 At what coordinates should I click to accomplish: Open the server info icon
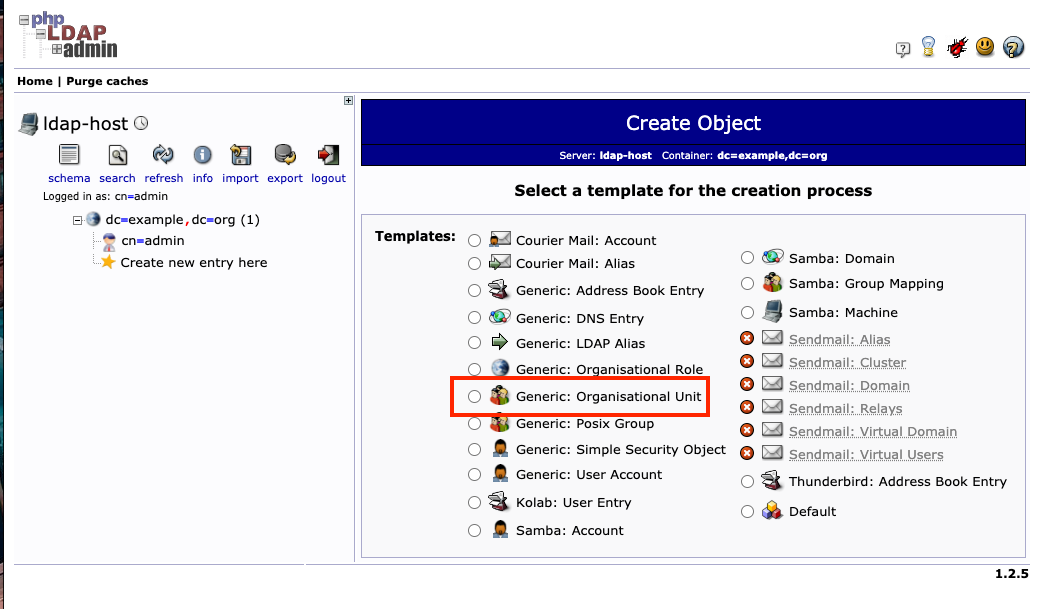tap(202, 155)
